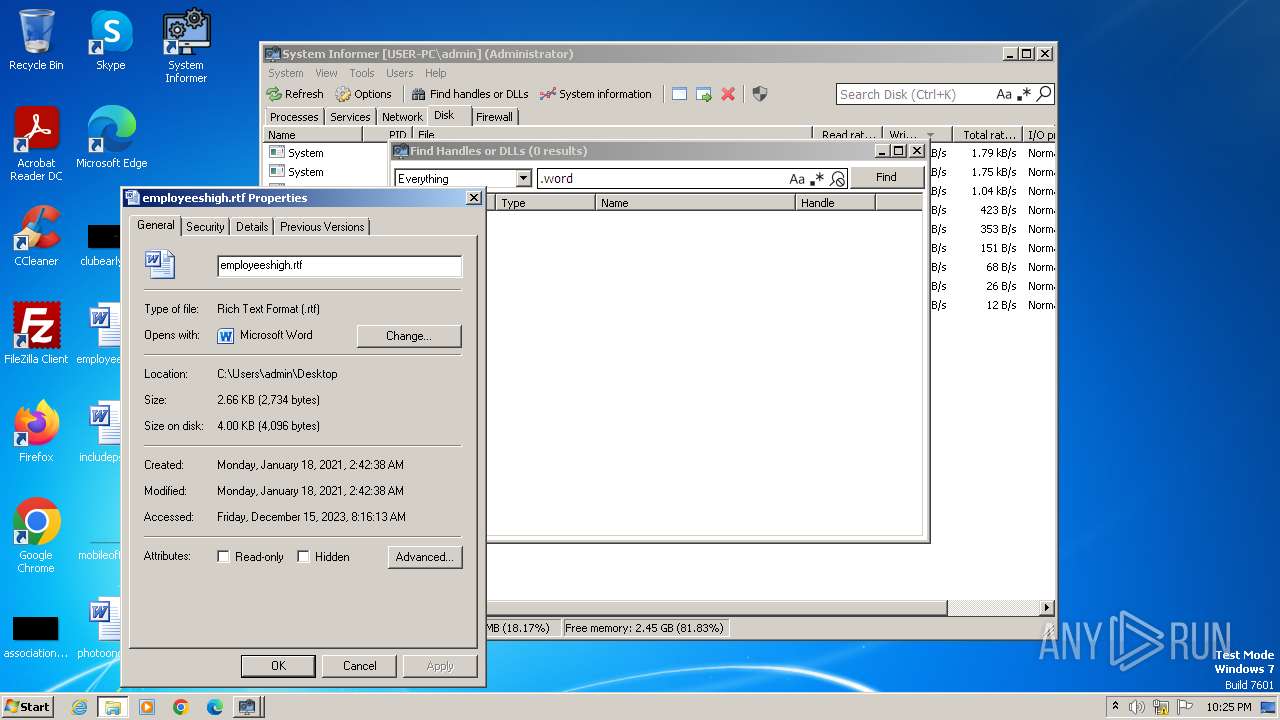Viewport: 1280px width, 720px height.
Task: Open System Informer desktop shortcut
Action: tap(186, 46)
